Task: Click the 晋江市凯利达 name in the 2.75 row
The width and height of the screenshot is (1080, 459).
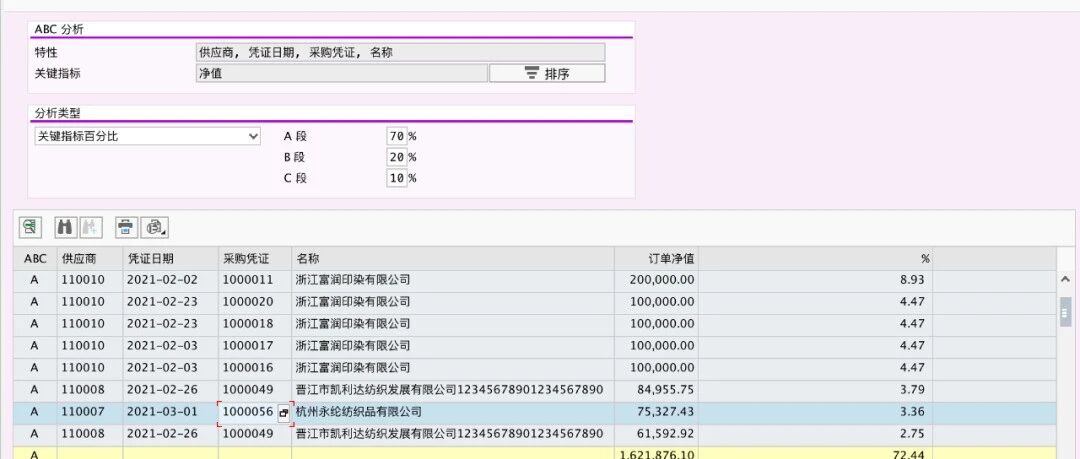Action: [449, 434]
